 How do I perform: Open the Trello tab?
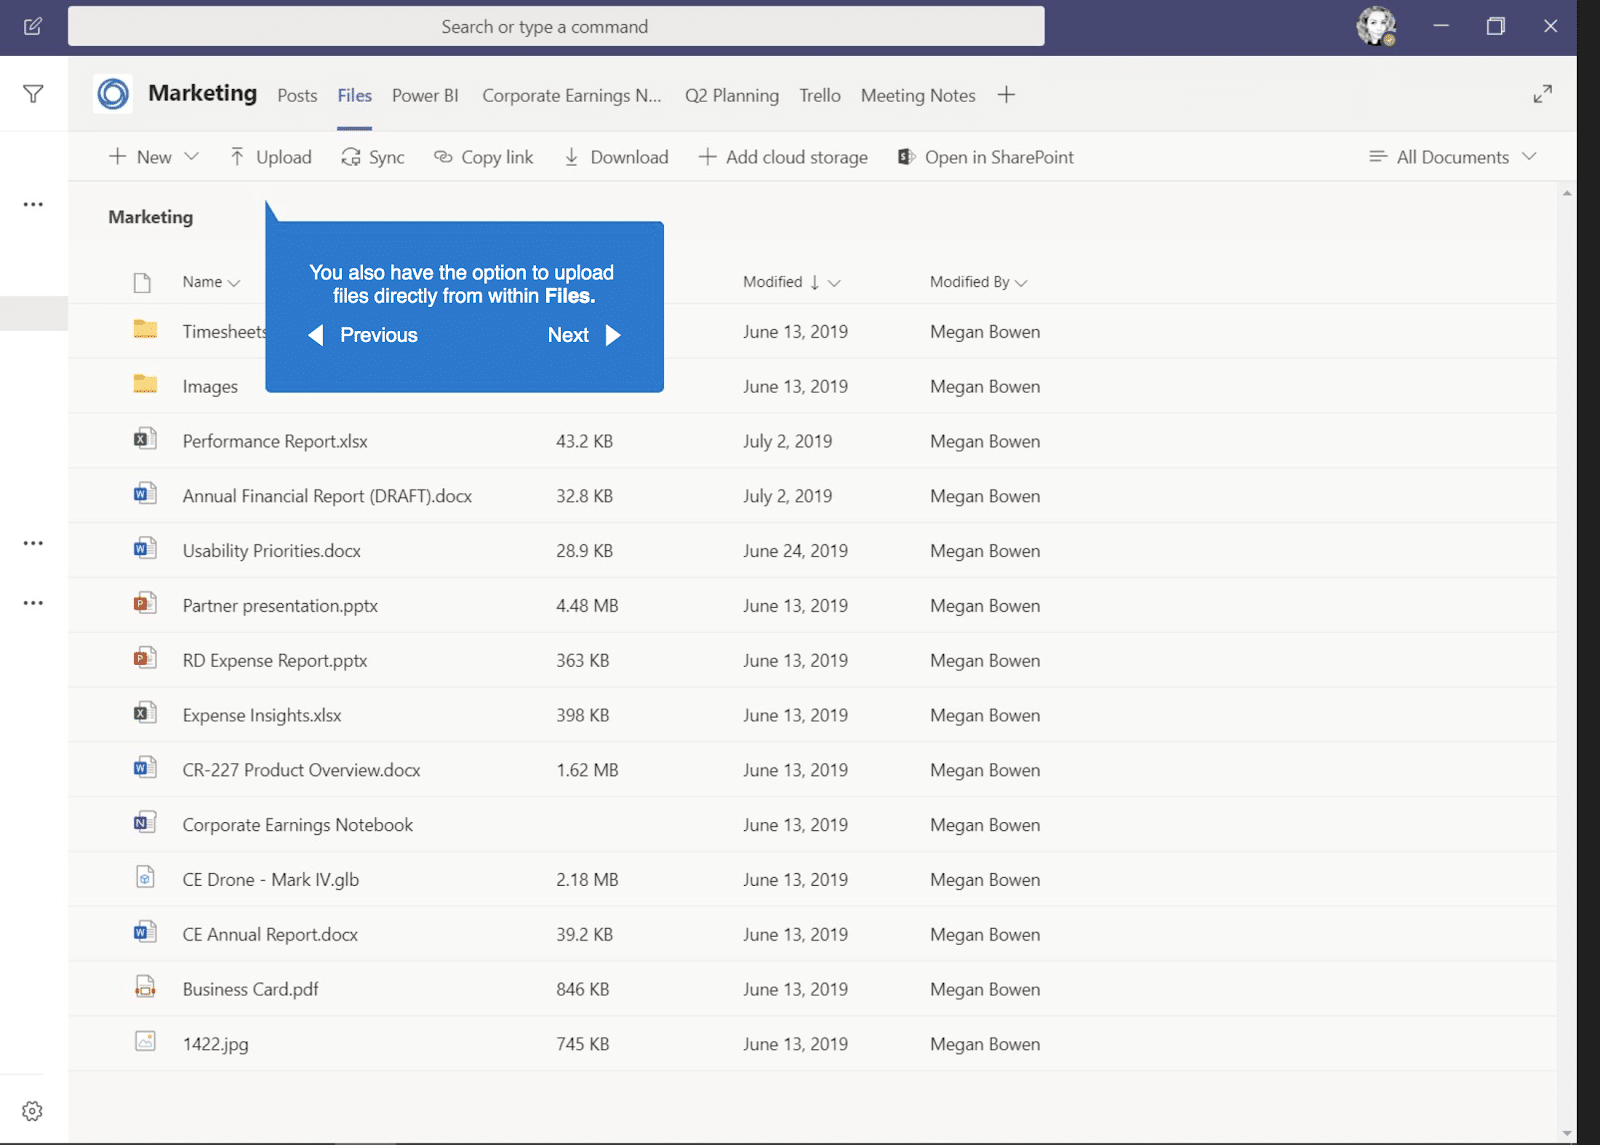pos(820,96)
